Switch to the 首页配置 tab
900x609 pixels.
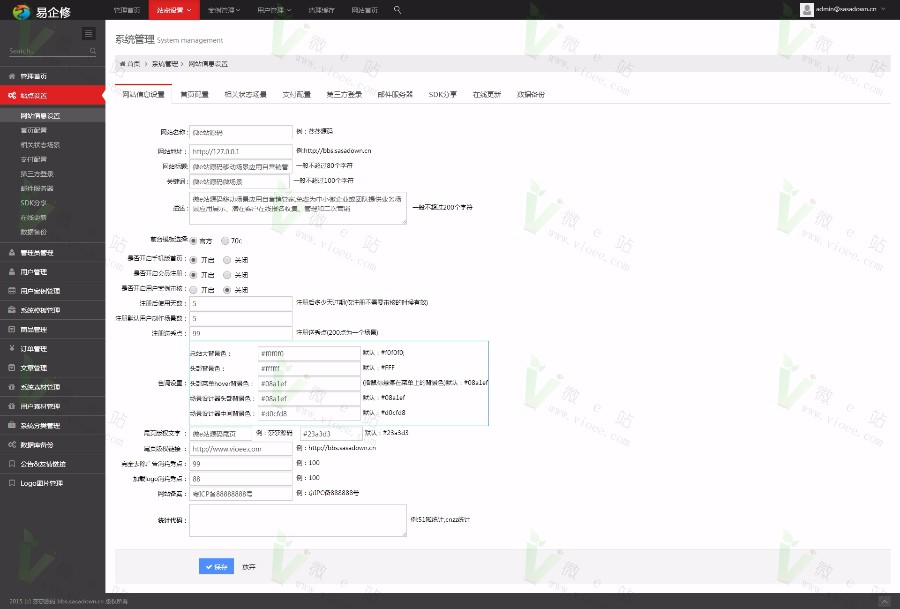[195, 94]
